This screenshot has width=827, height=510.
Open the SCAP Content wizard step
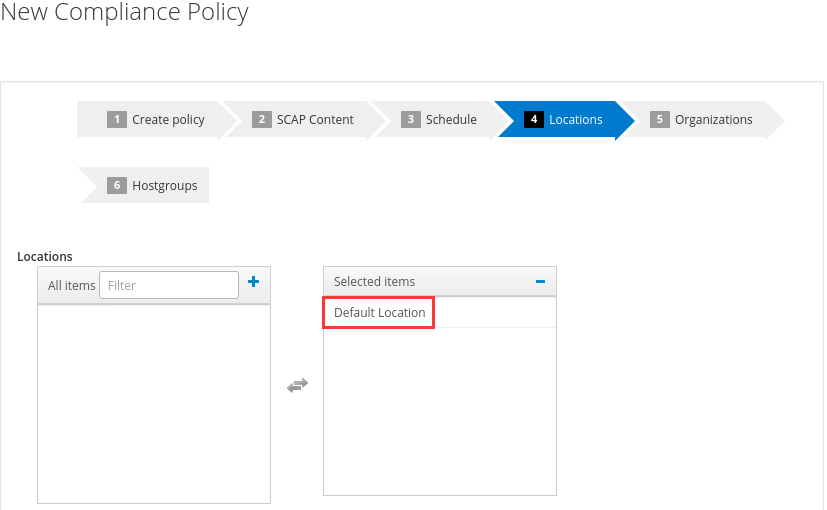coord(315,120)
